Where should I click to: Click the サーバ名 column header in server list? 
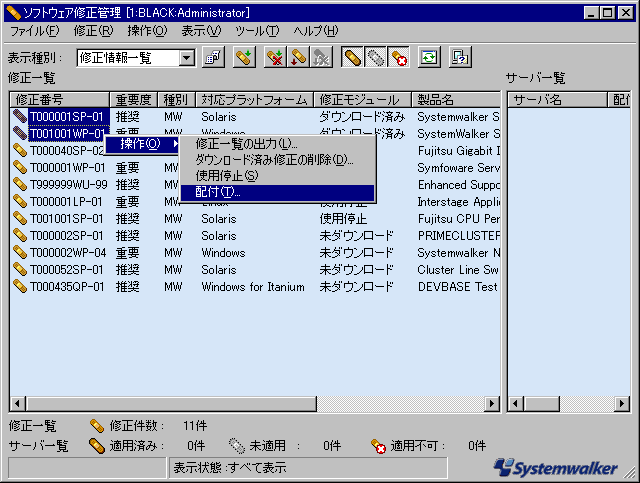pos(557,99)
